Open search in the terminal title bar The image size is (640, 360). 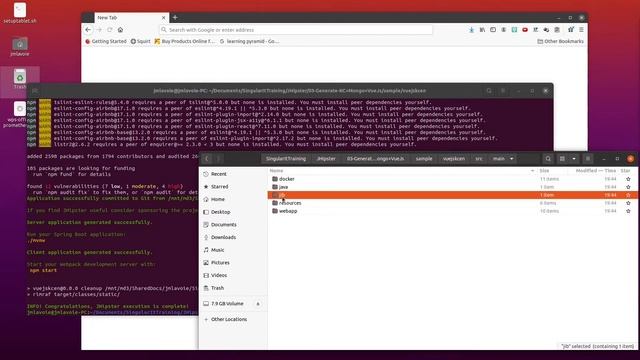coord(489,91)
